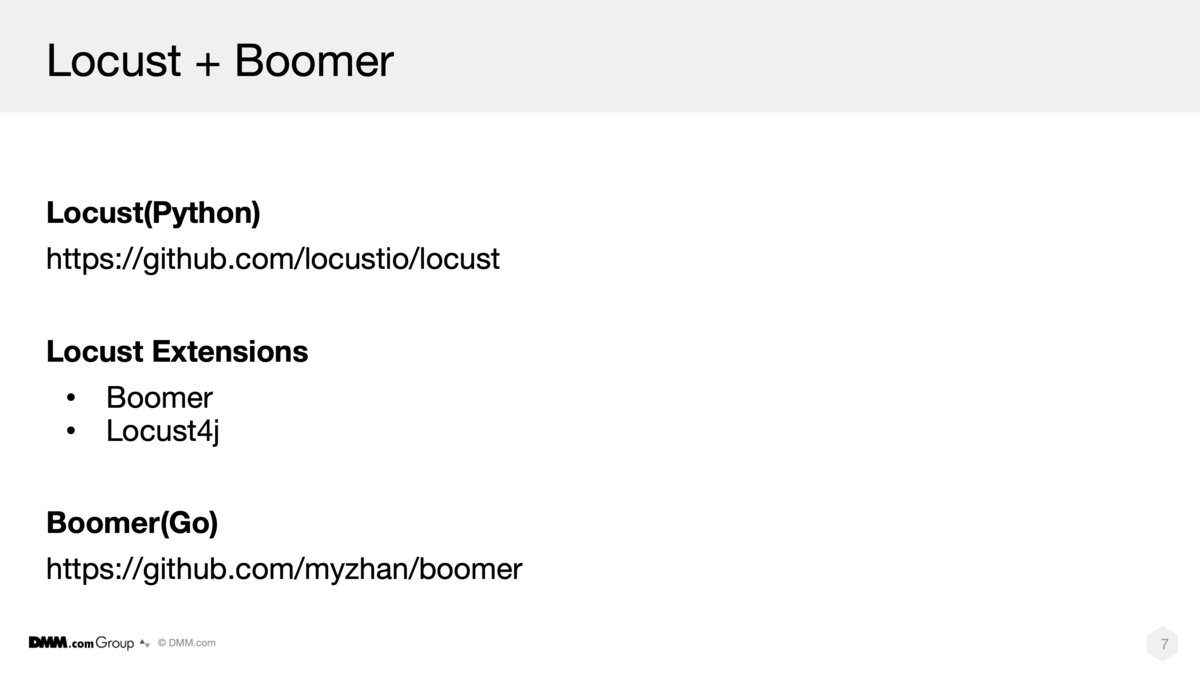1200x675 pixels.
Task: Click the word Group in the footer logo
Action: (115, 644)
